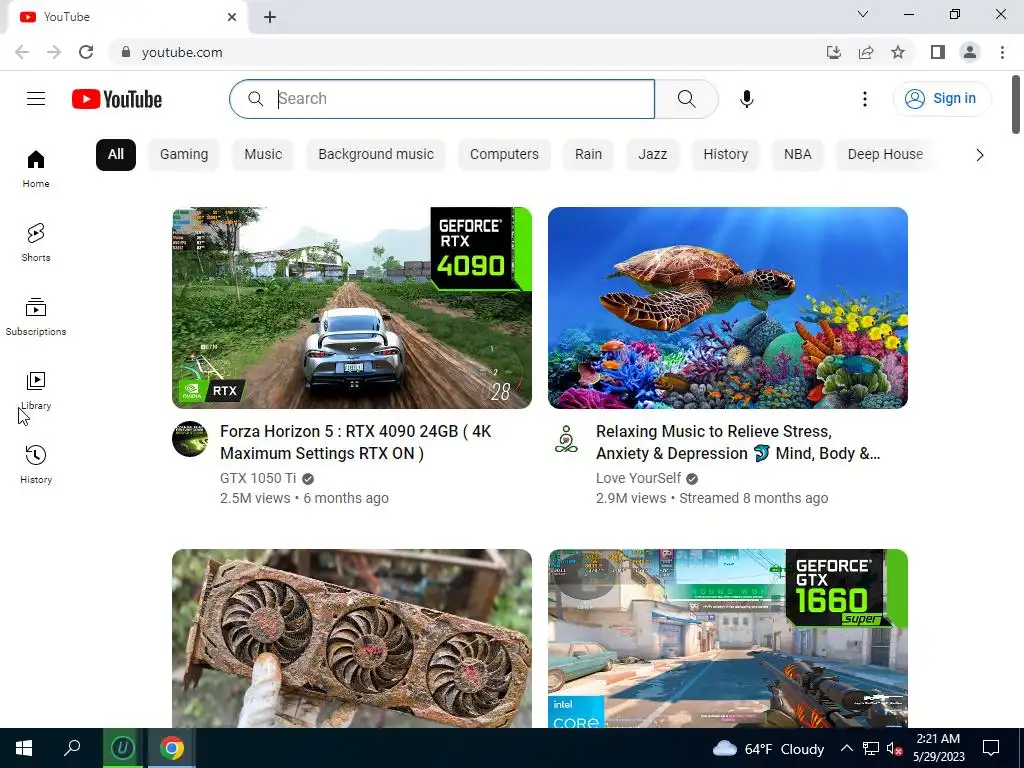
Task: Open the YouTube hamburger guide menu
Action: pyautogui.click(x=36, y=99)
